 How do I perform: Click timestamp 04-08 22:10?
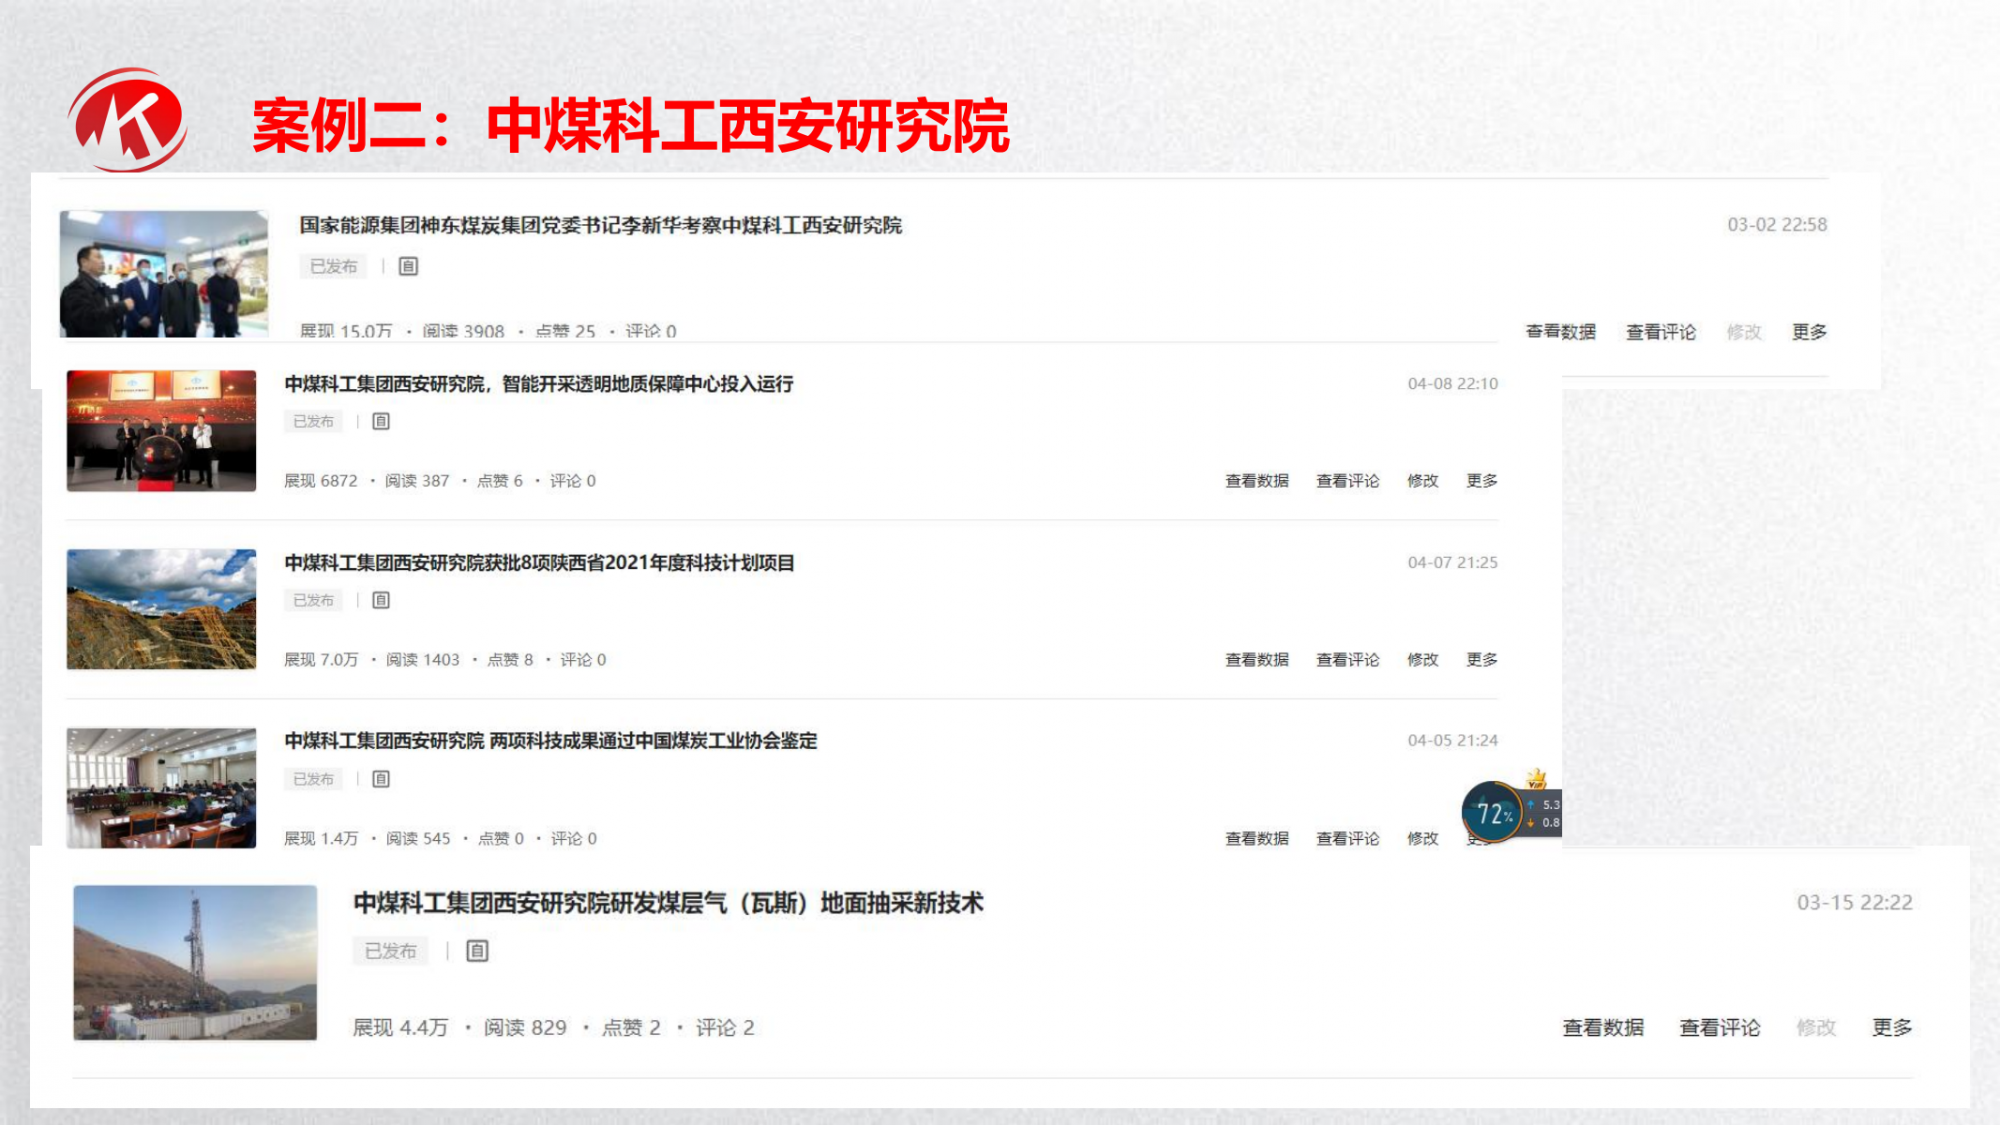(x=1453, y=384)
